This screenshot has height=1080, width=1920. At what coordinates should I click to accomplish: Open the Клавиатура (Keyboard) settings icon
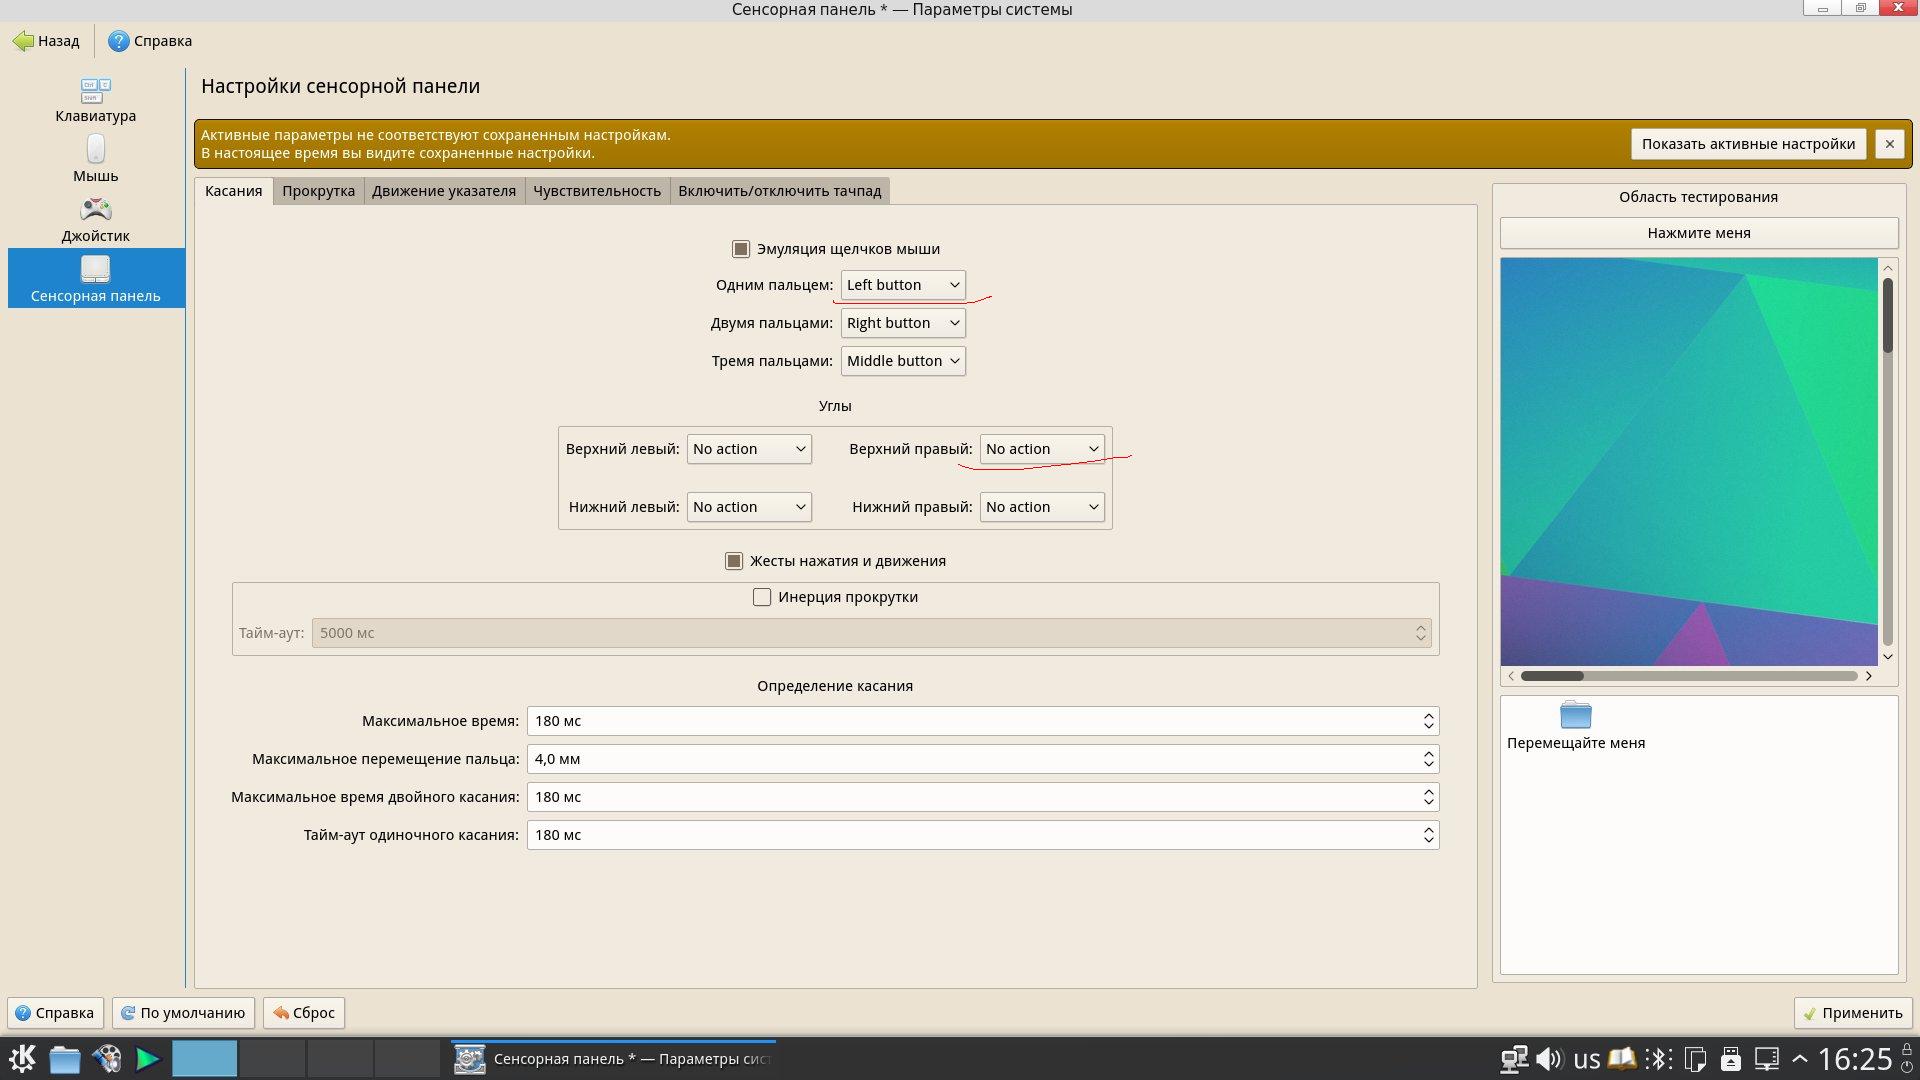tap(95, 92)
